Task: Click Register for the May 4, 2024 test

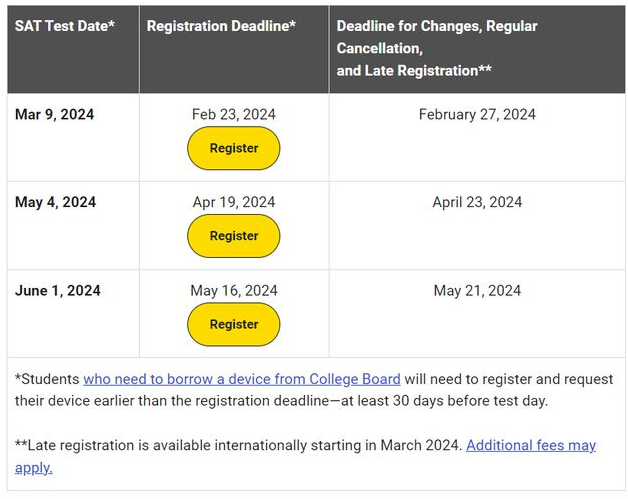Action: point(233,236)
